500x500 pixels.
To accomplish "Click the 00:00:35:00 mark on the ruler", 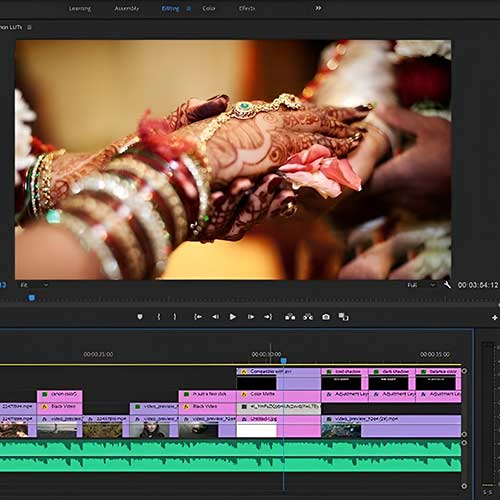I will [x=435, y=354].
